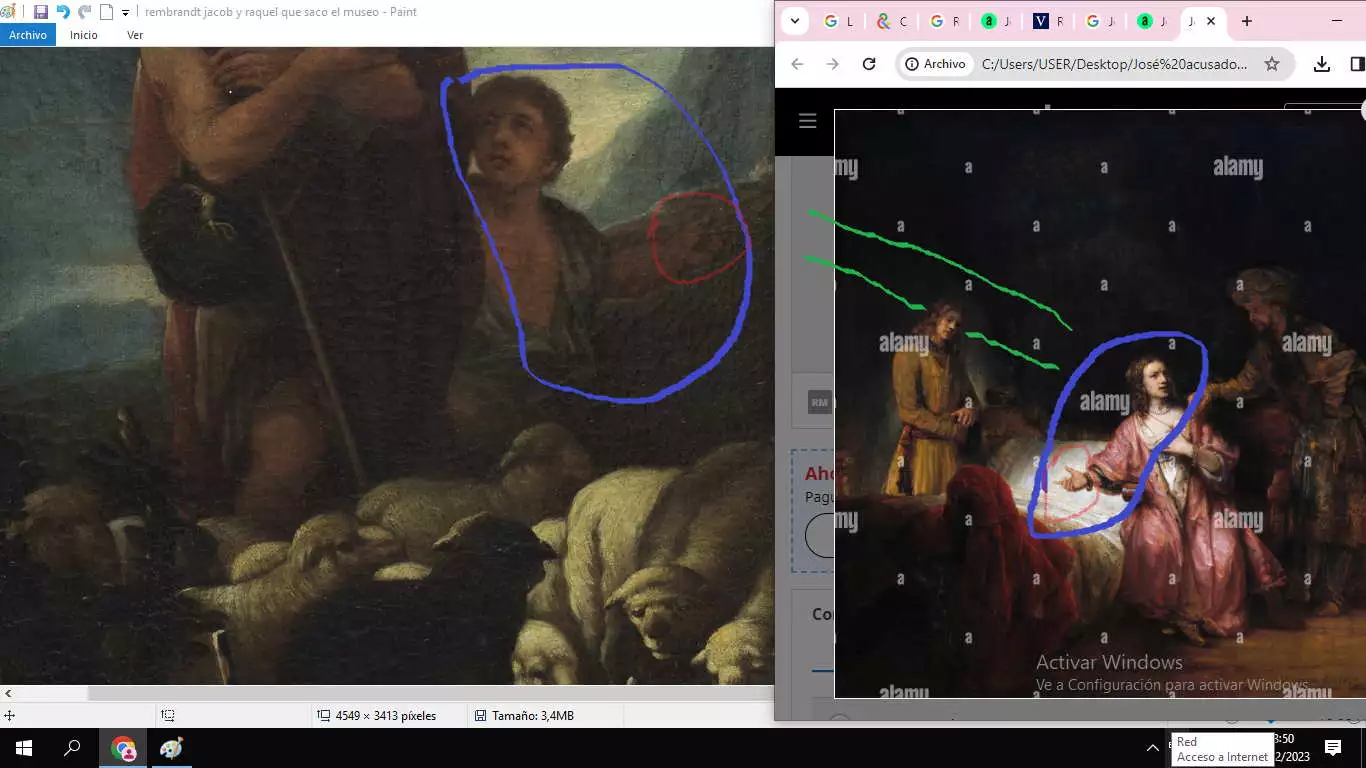Open Chrome tab search dropdown
Image resolution: width=1366 pixels, height=768 pixels.
tap(794, 21)
